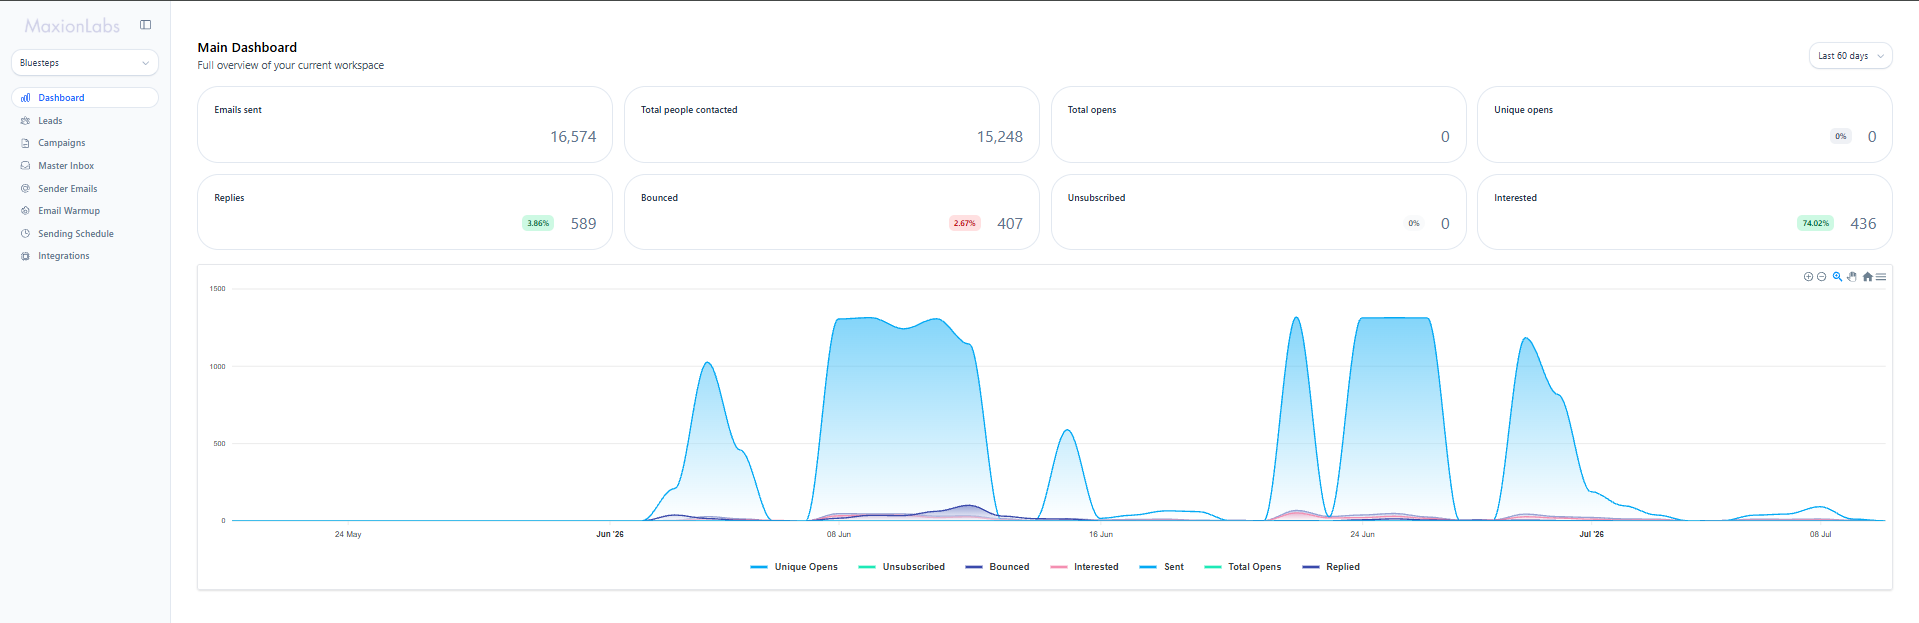Select the Emails sent card

pos(405,124)
